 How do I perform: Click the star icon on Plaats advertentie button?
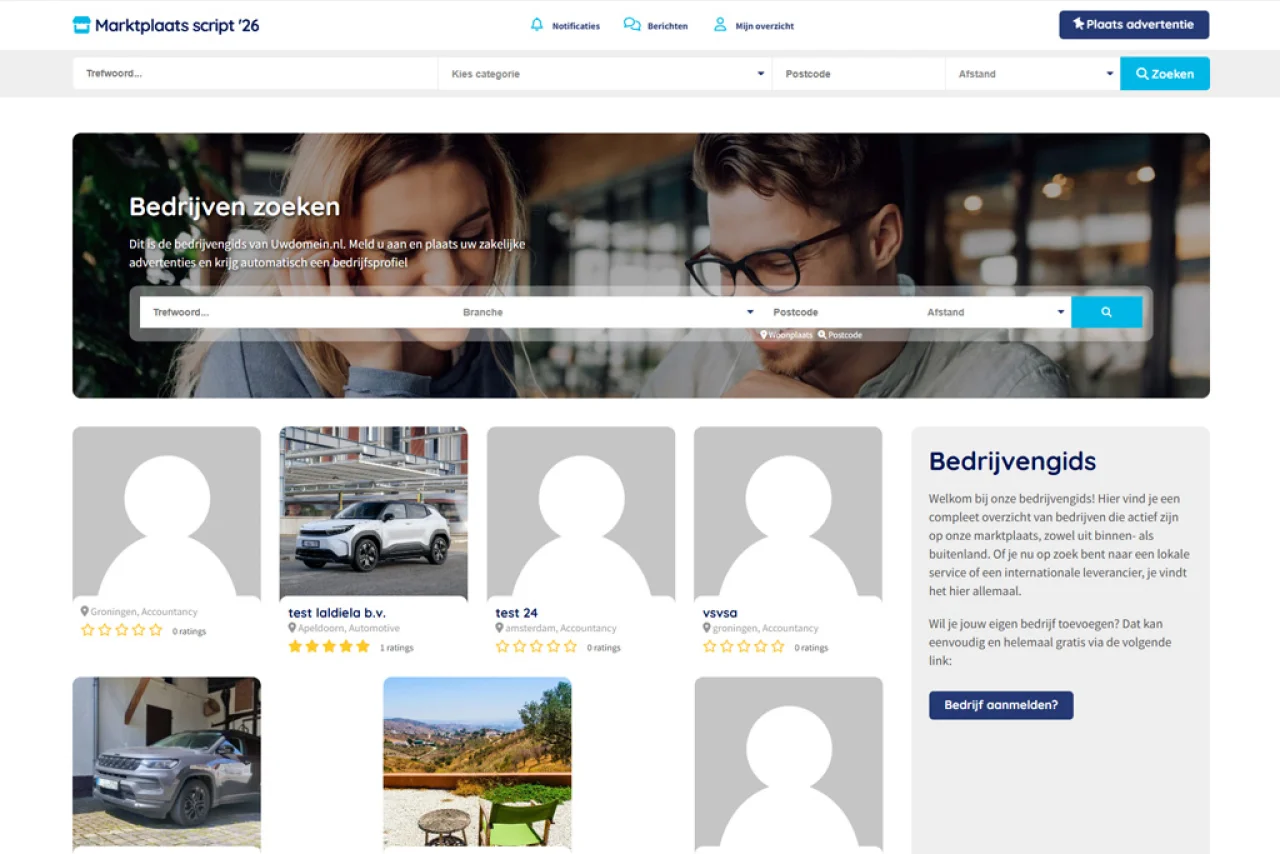coord(1079,24)
